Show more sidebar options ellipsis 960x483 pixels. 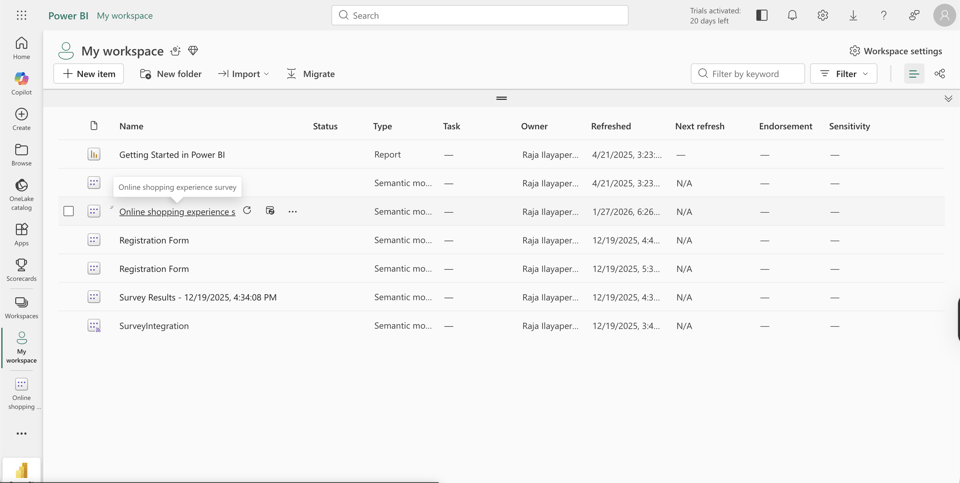[x=21, y=433]
